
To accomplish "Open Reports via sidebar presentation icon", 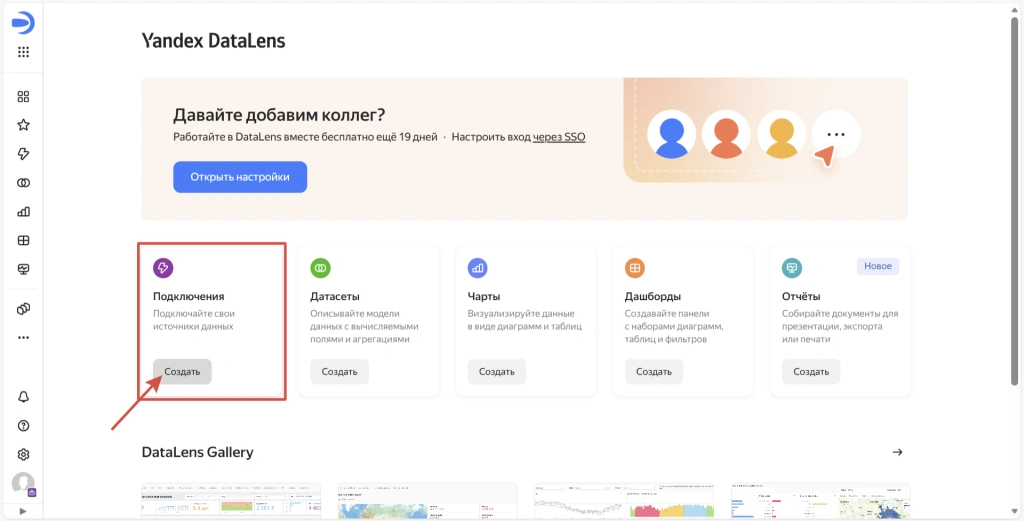I will pos(23,270).
